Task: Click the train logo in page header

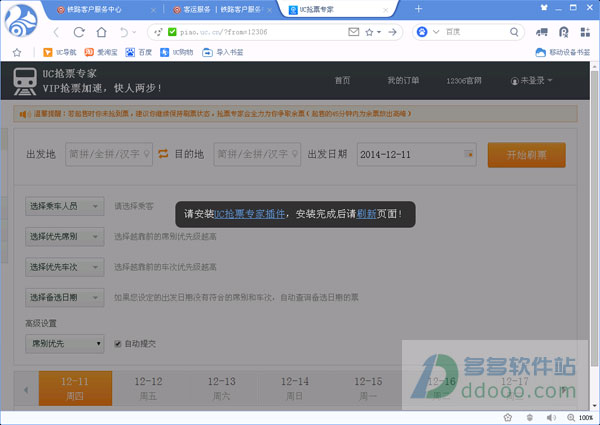Action: pyautogui.click(x=25, y=81)
